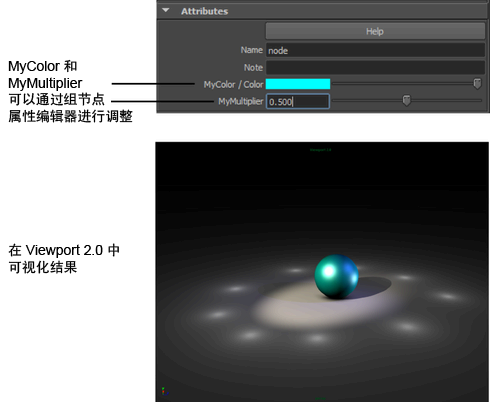Click the Name attribute label

point(252,50)
